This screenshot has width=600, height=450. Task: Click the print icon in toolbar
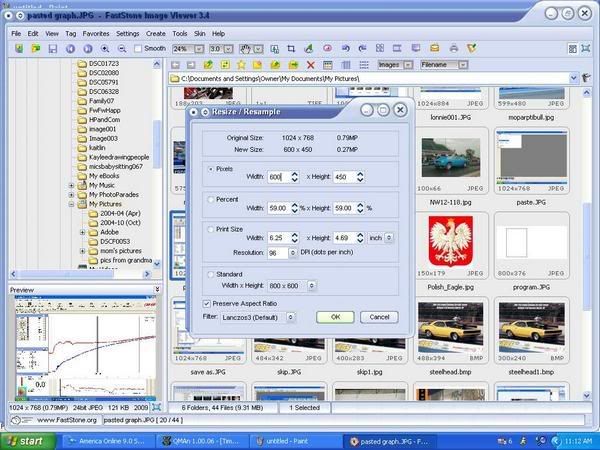click(453, 49)
